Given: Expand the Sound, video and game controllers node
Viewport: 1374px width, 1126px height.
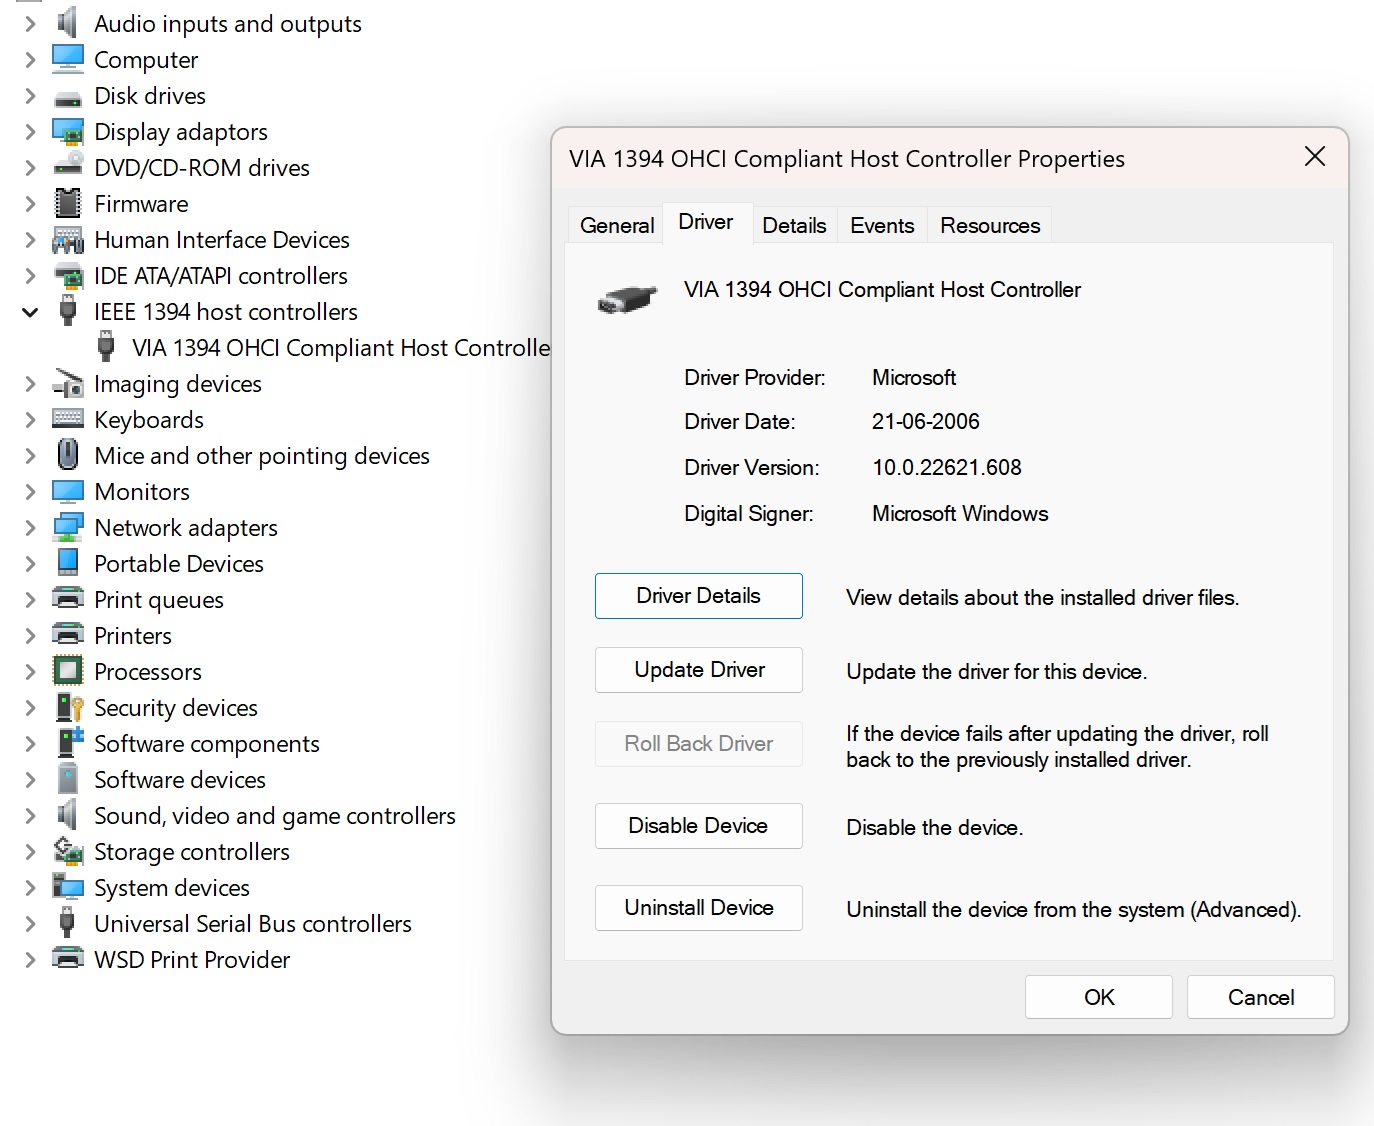Looking at the screenshot, I should (x=30, y=816).
